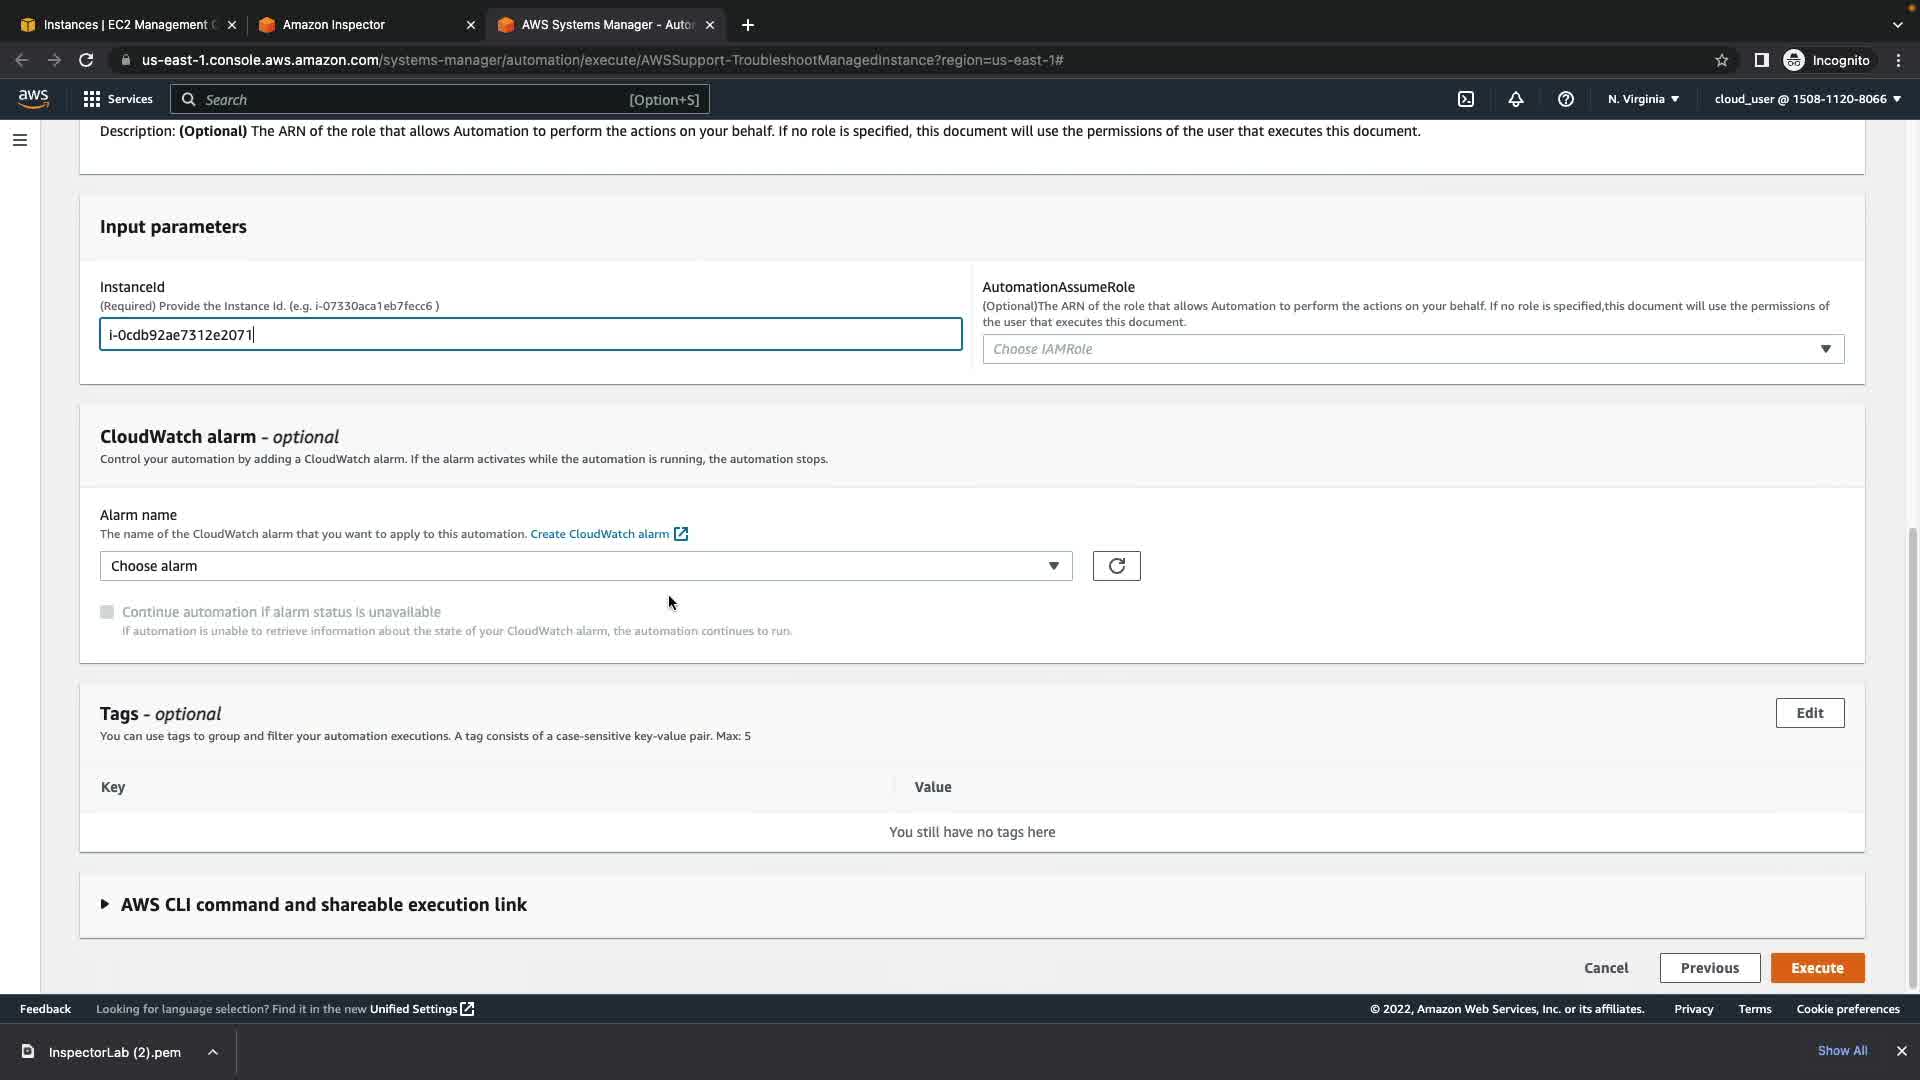Click the Edit tags button
The width and height of the screenshot is (1920, 1080).
[x=1809, y=713]
